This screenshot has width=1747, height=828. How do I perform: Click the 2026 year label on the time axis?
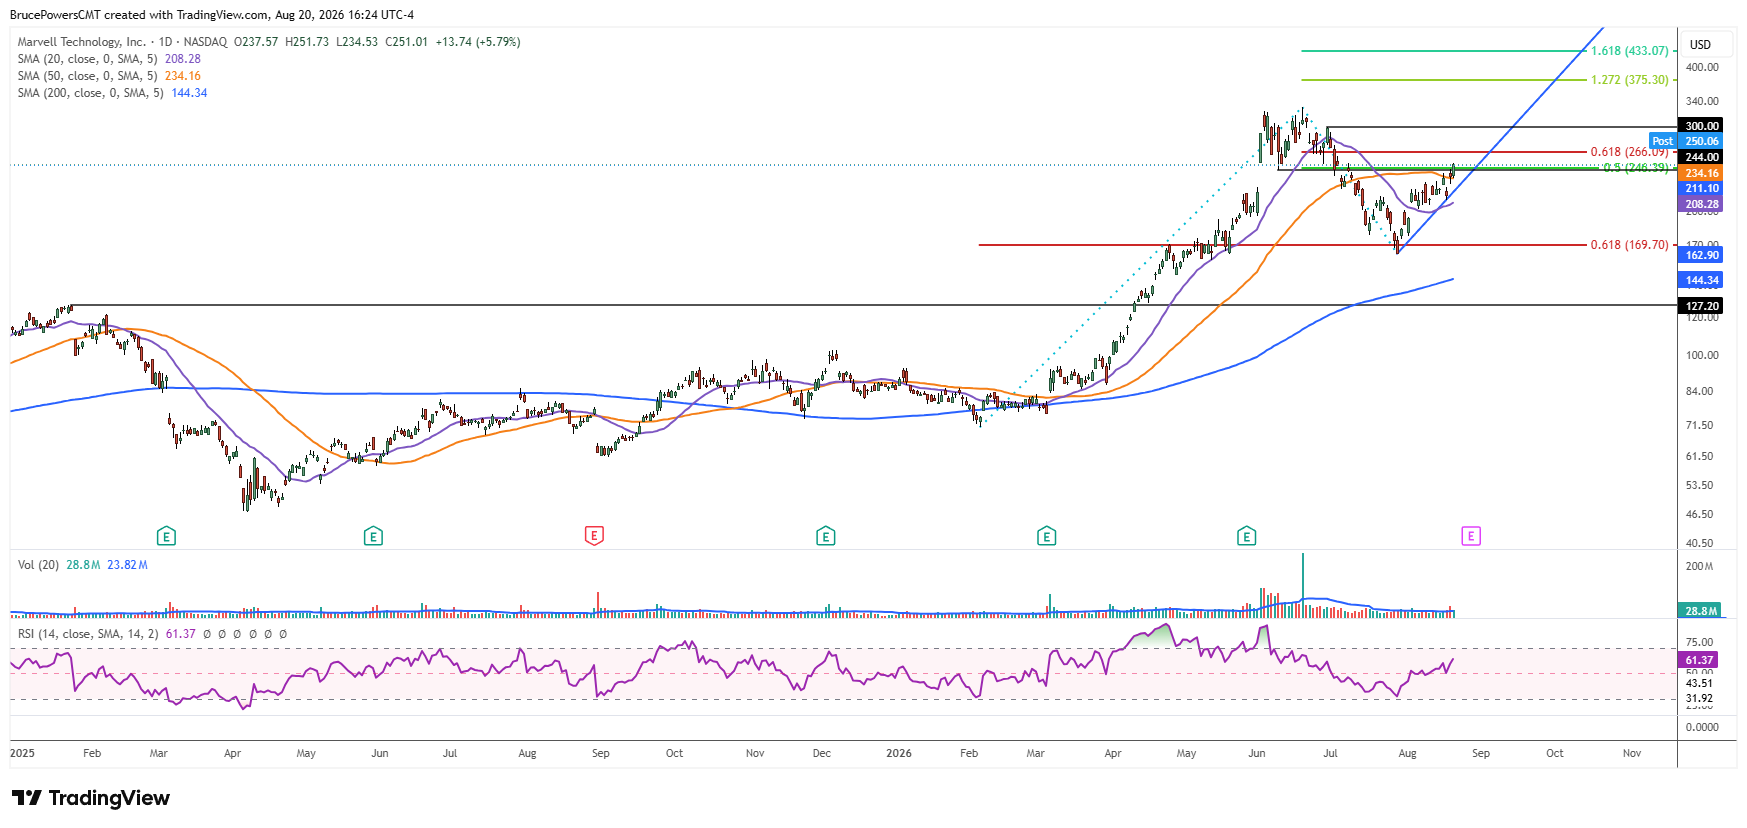[899, 753]
